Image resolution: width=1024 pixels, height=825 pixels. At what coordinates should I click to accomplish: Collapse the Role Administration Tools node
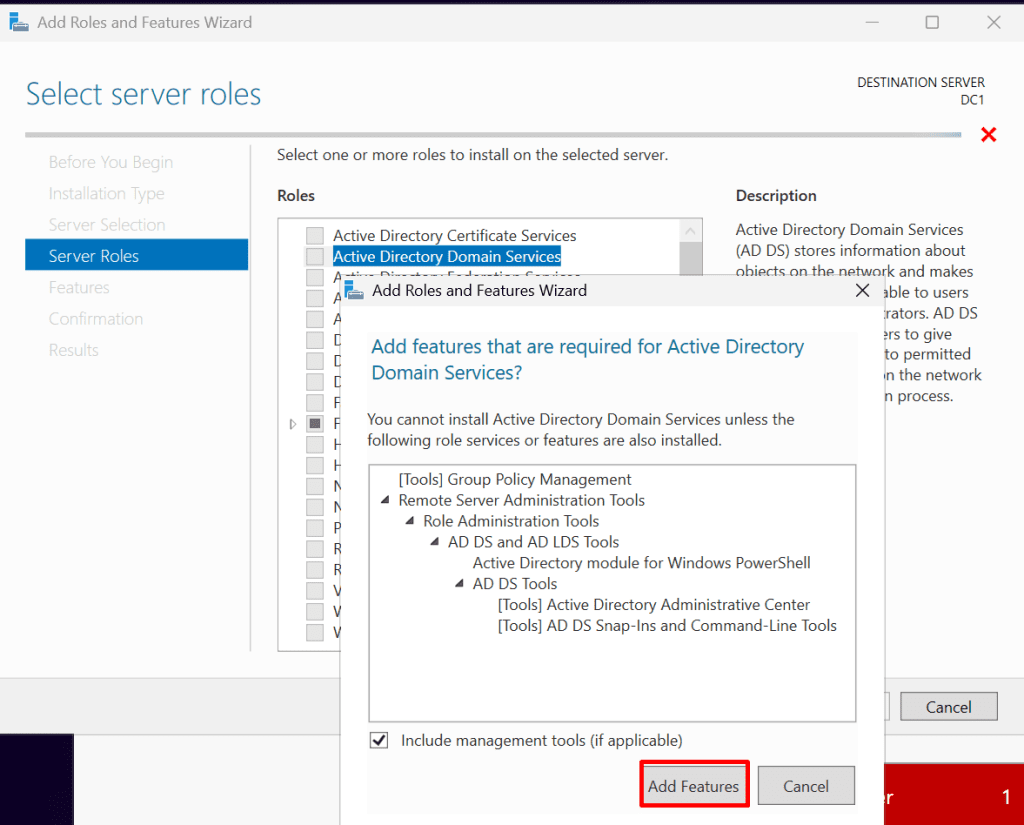tap(410, 522)
